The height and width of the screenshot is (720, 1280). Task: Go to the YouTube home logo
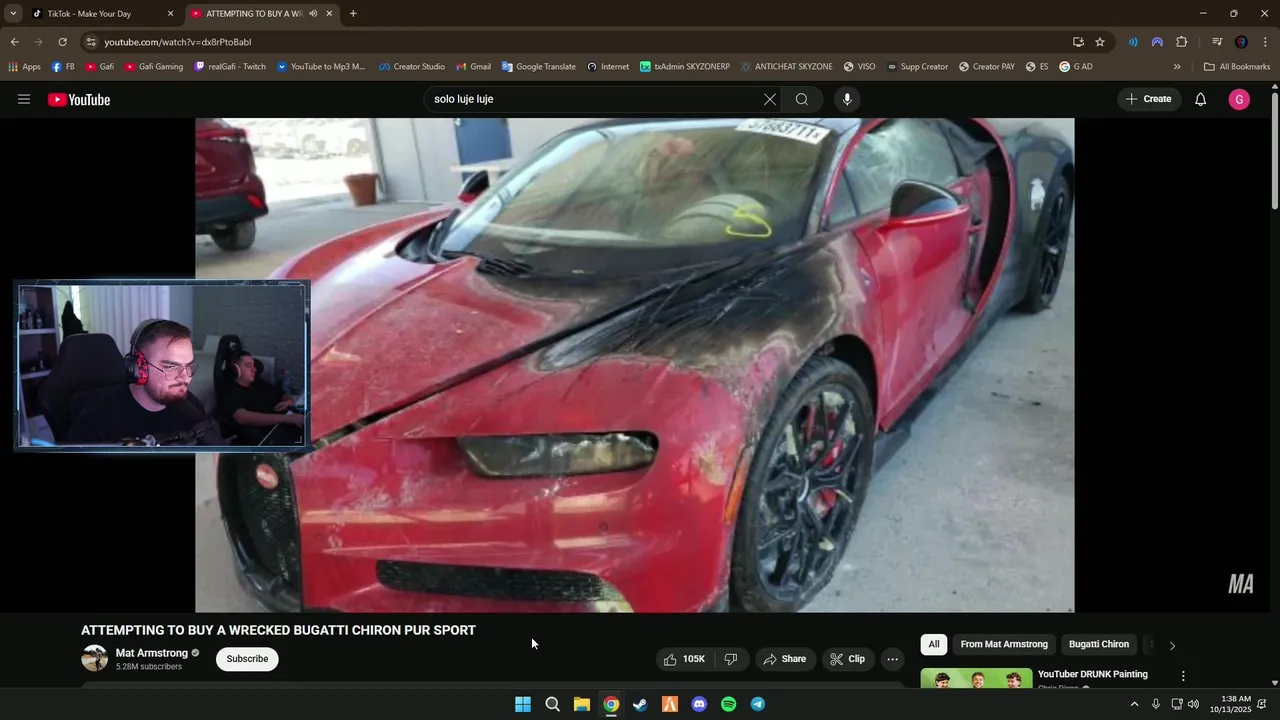pyautogui.click(x=79, y=99)
